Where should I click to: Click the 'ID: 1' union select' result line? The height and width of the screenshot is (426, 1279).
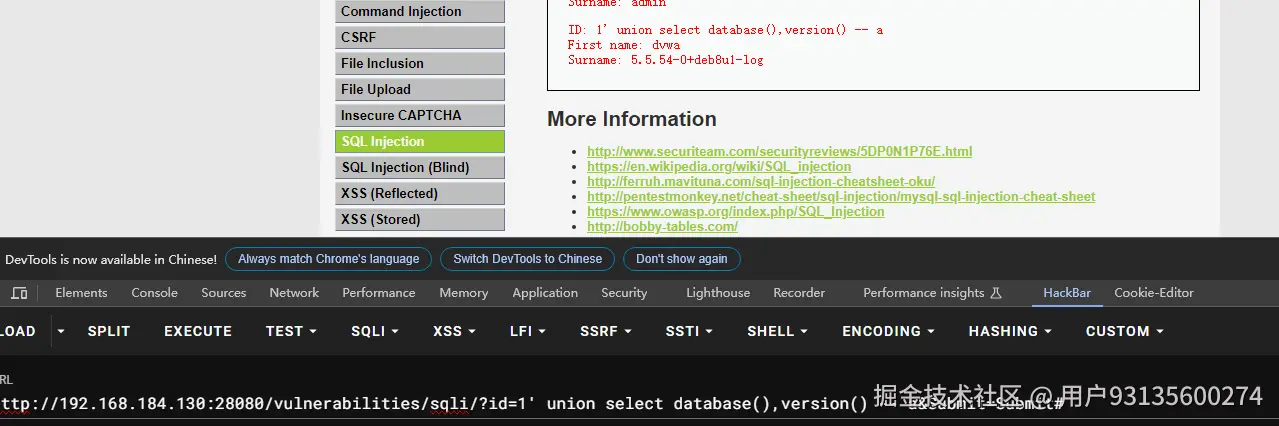pos(725,30)
